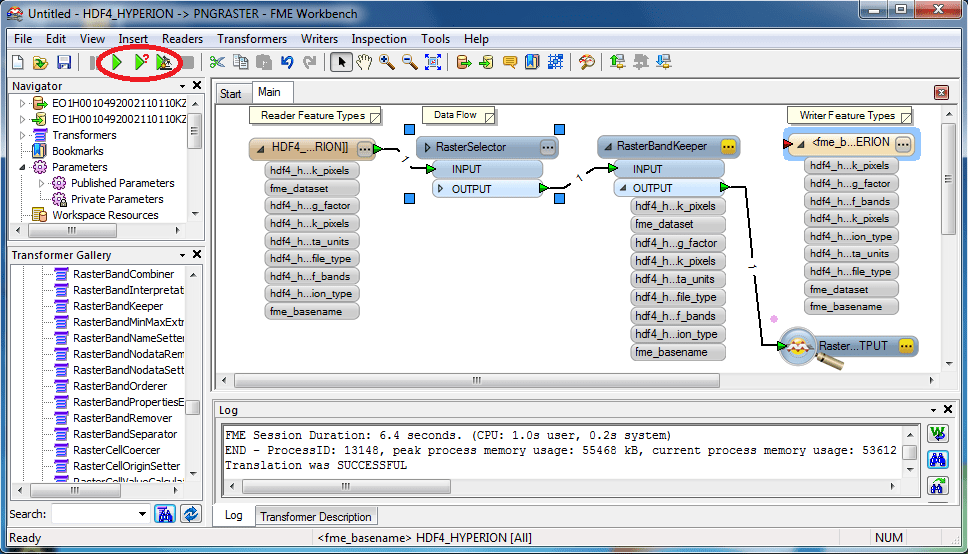The width and height of the screenshot is (968, 554).
Task: Select Workspace Resources in the Navigator
Action: pos(105,216)
